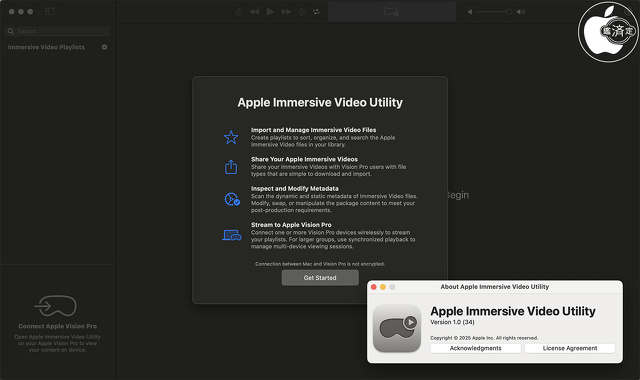
Task: Click the immersive video display icon in toolbar center
Action: [x=391, y=11]
